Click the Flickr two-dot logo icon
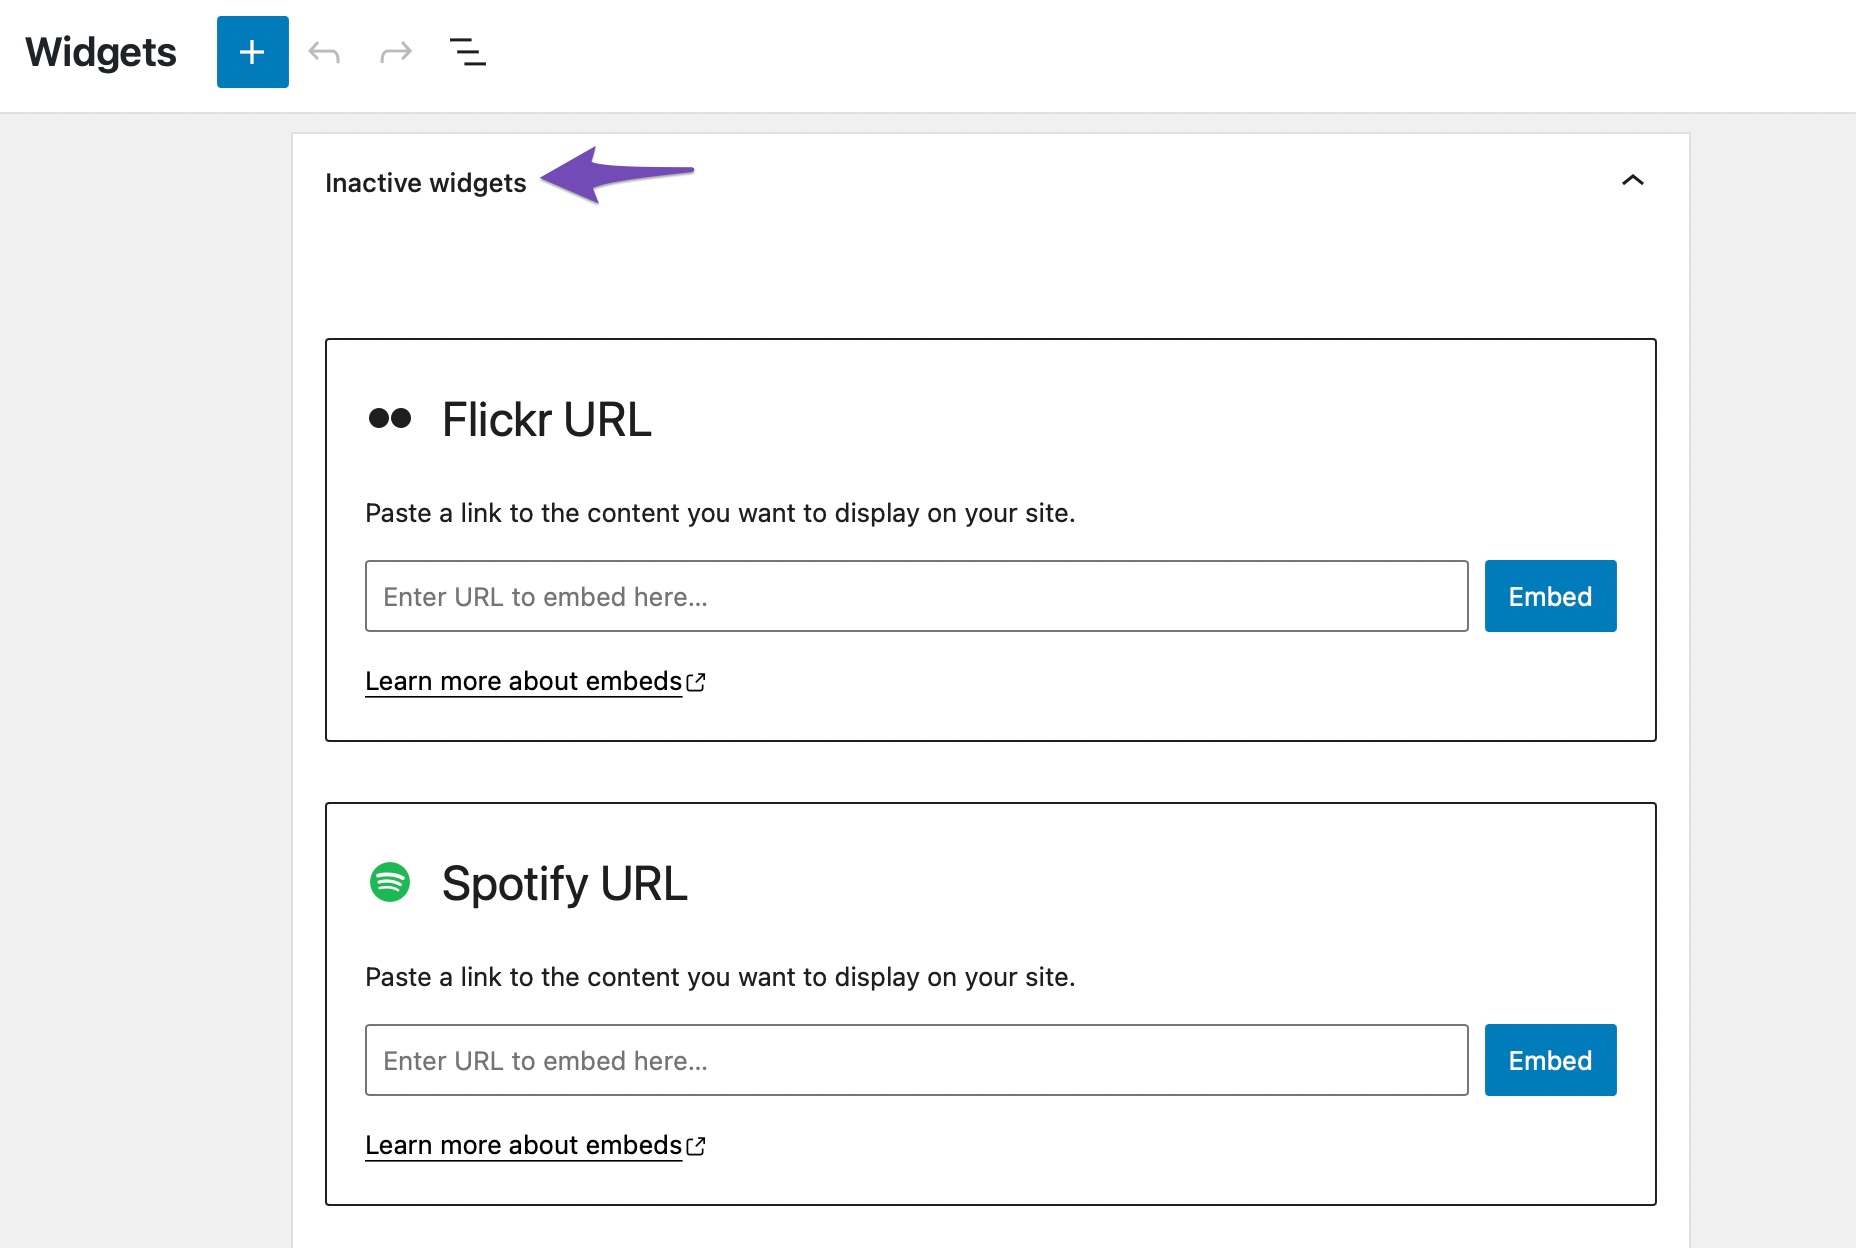 390,418
